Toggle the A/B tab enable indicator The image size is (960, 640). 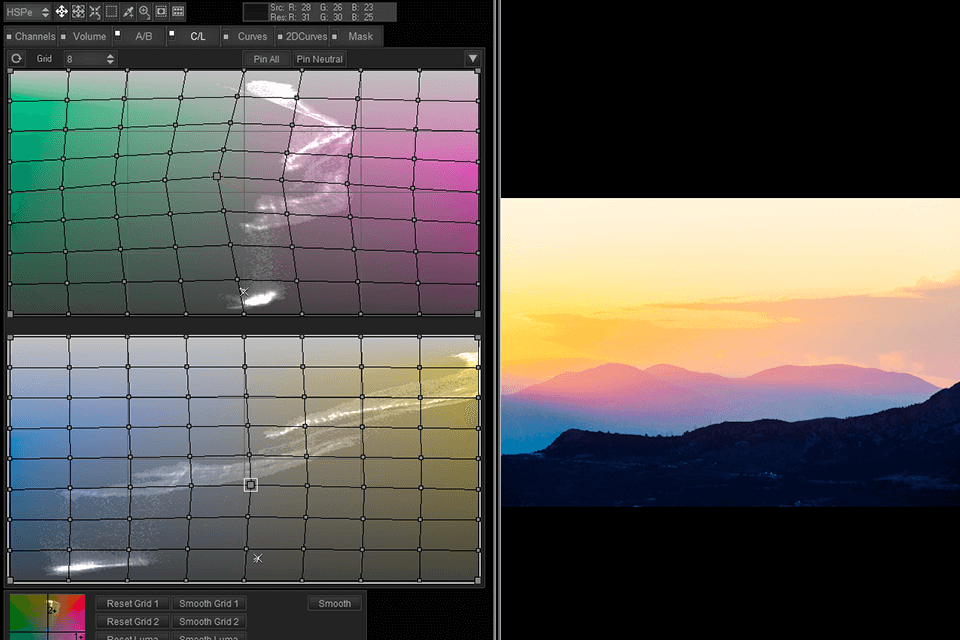[x=118, y=34]
